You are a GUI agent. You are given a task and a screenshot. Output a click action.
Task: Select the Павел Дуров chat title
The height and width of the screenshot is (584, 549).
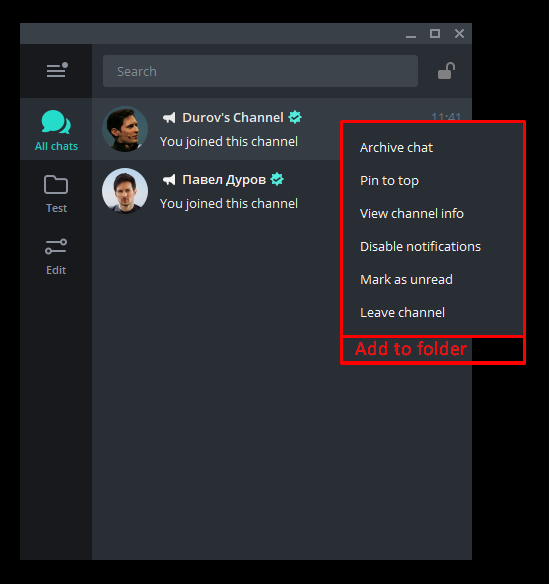224,180
